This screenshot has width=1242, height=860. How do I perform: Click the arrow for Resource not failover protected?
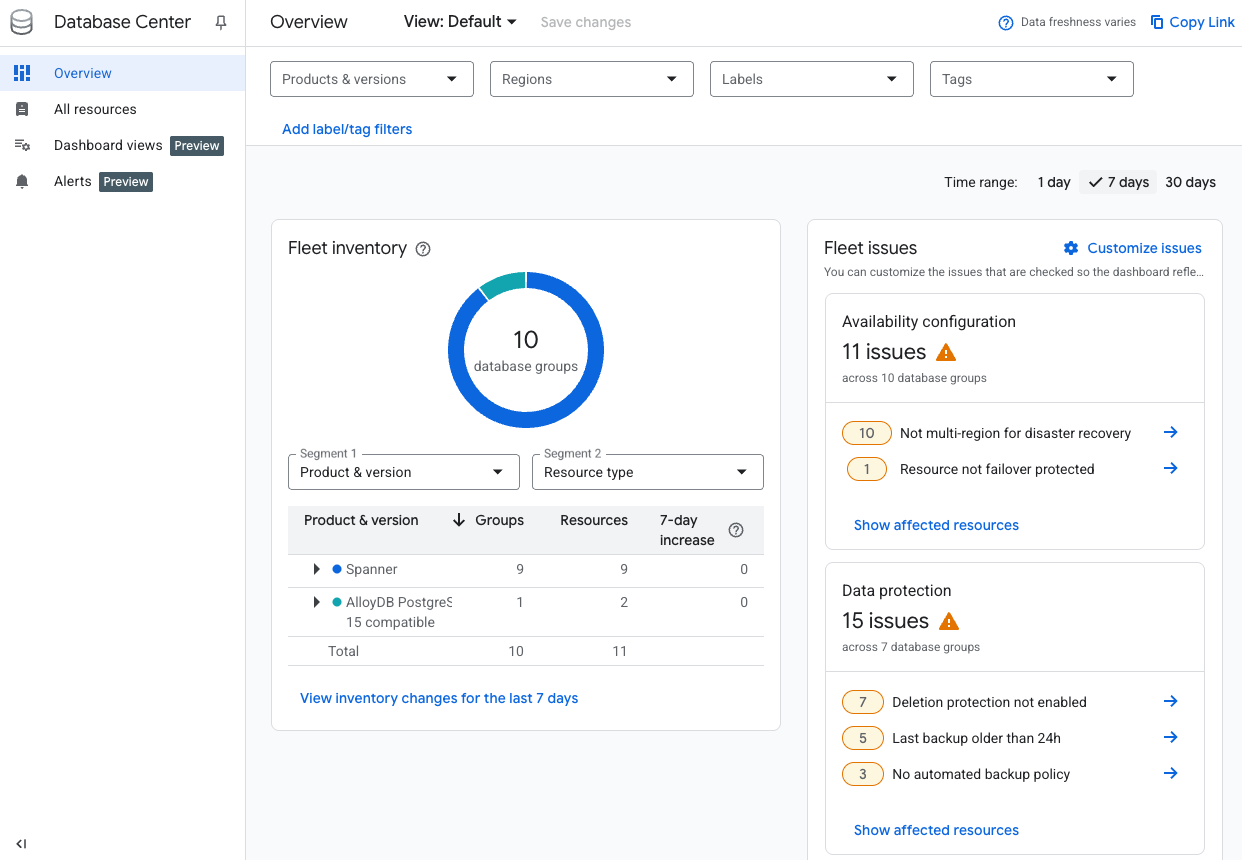(x=1170, y=469)
